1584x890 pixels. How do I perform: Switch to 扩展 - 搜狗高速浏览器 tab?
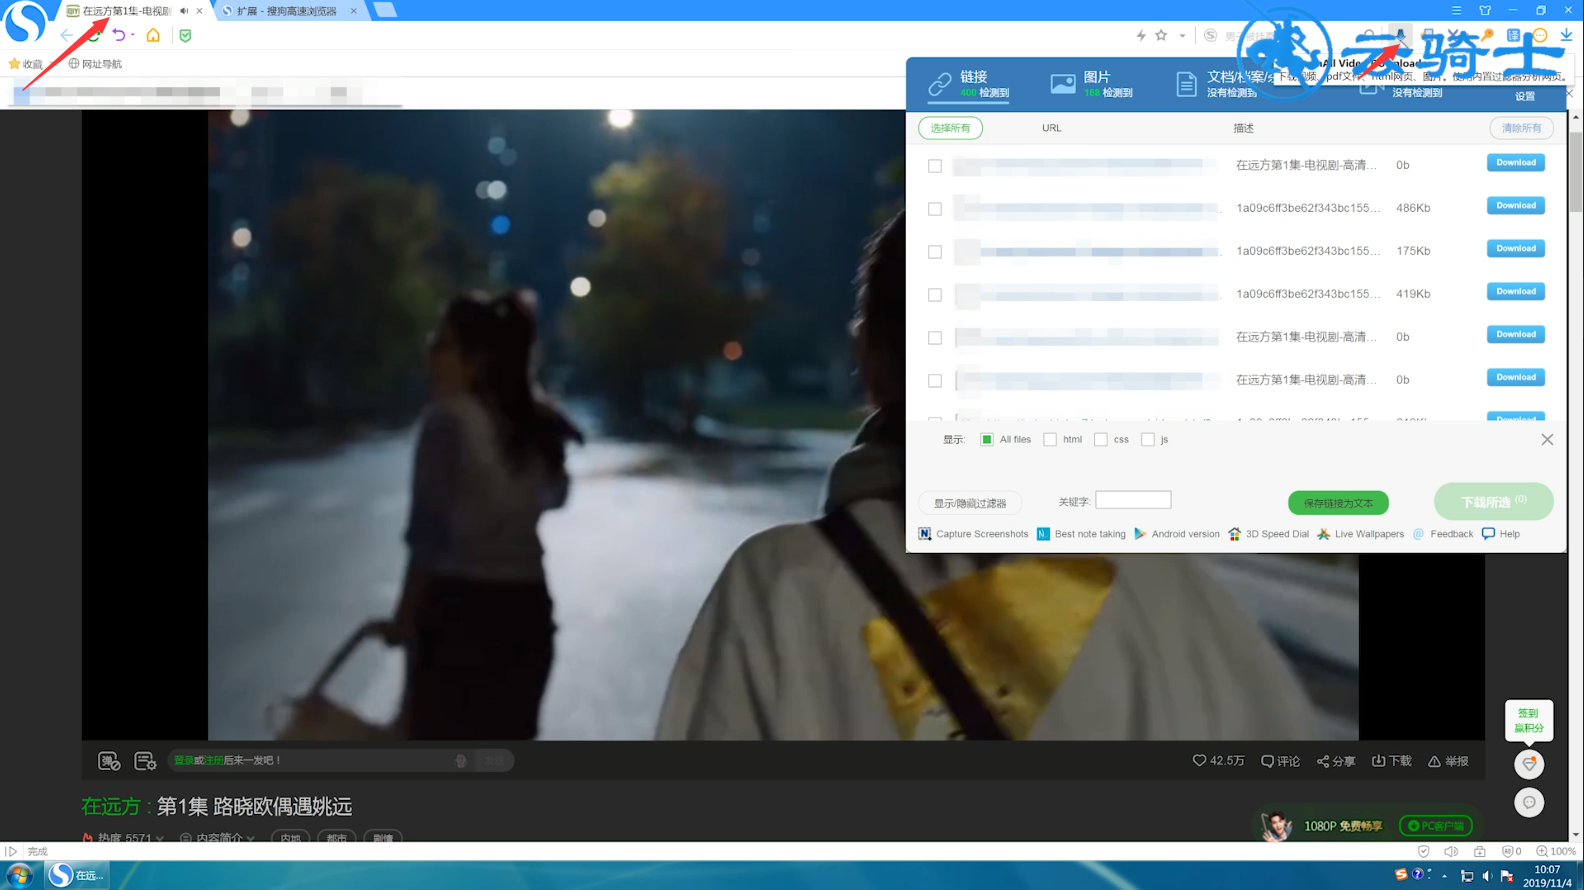[x=288, y=11]
